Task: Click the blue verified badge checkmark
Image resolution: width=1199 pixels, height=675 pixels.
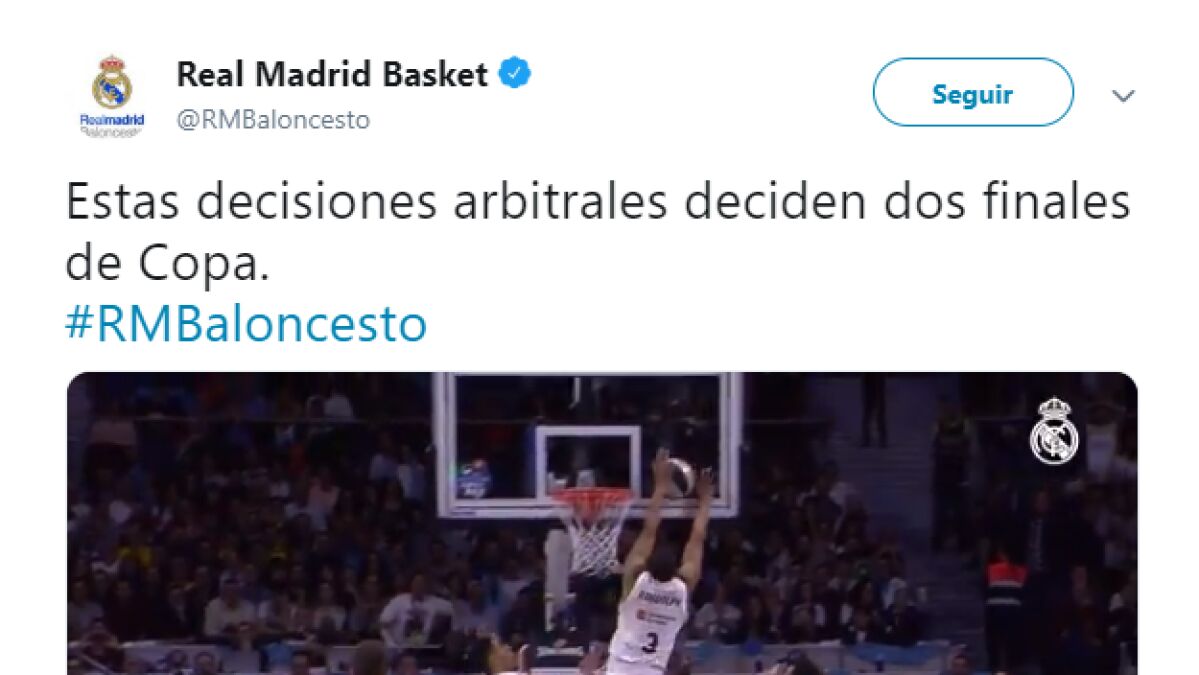Action: point(515,73)
